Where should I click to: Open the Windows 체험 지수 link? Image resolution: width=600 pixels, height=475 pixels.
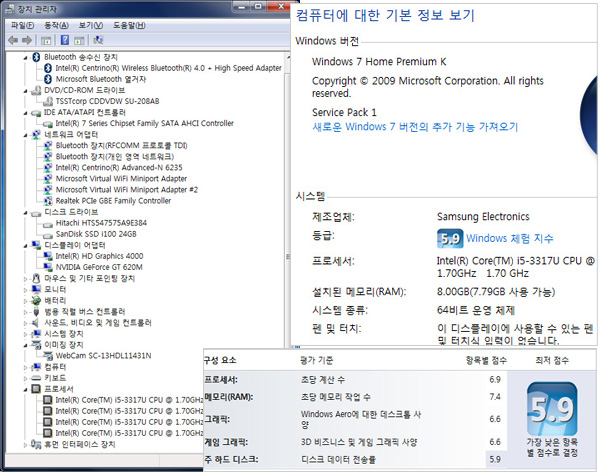pyautogui.click(x=510, y=238)
